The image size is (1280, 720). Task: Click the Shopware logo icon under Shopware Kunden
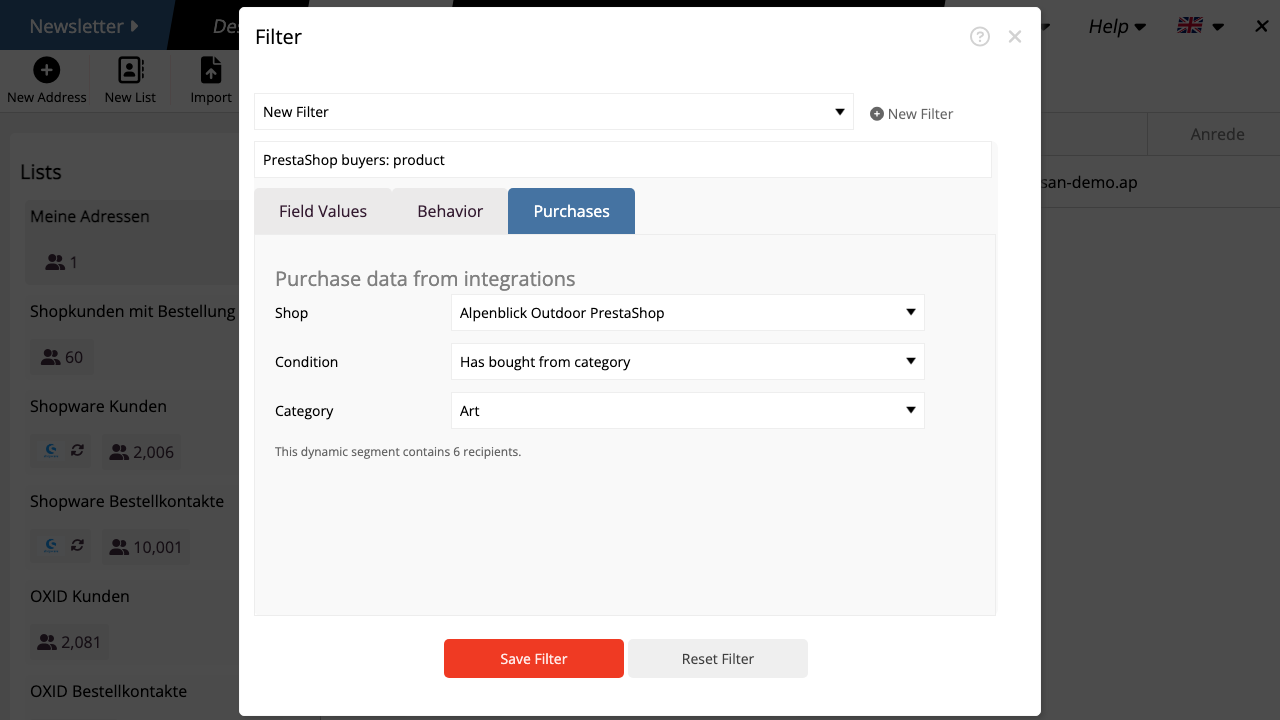click(x=52, y=451)
